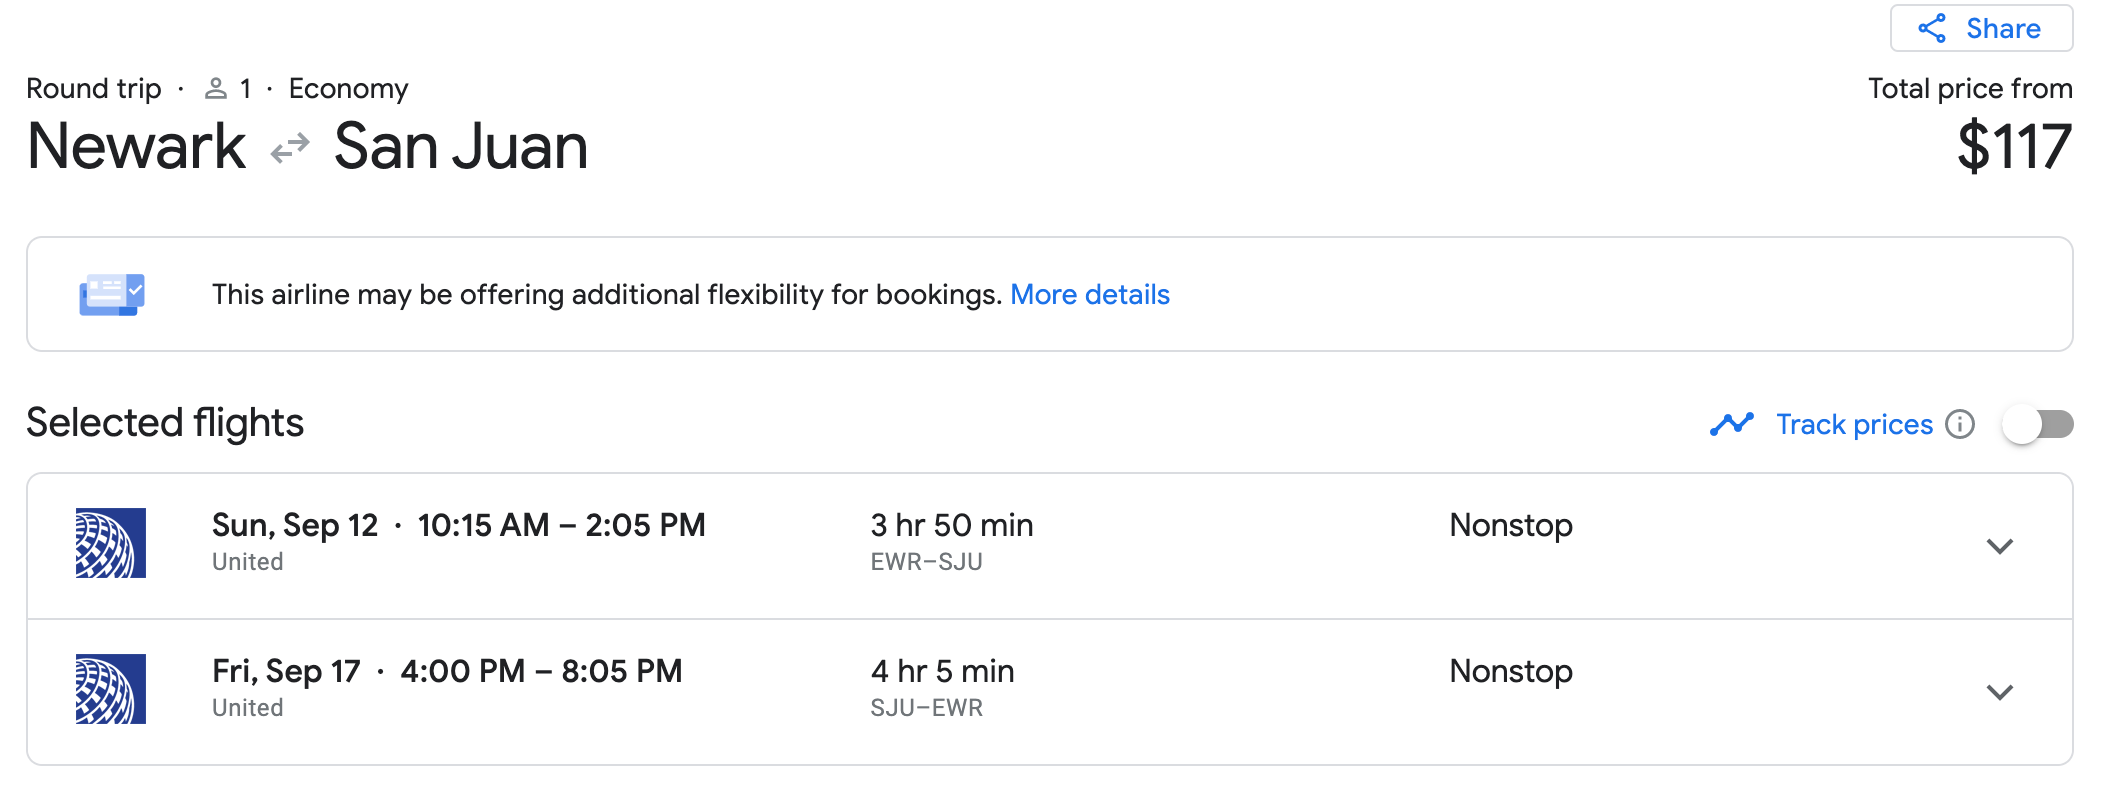Screen dimensions: 2118x796
Task: Click the $117 total price
Action: (x=2013, y=147)
